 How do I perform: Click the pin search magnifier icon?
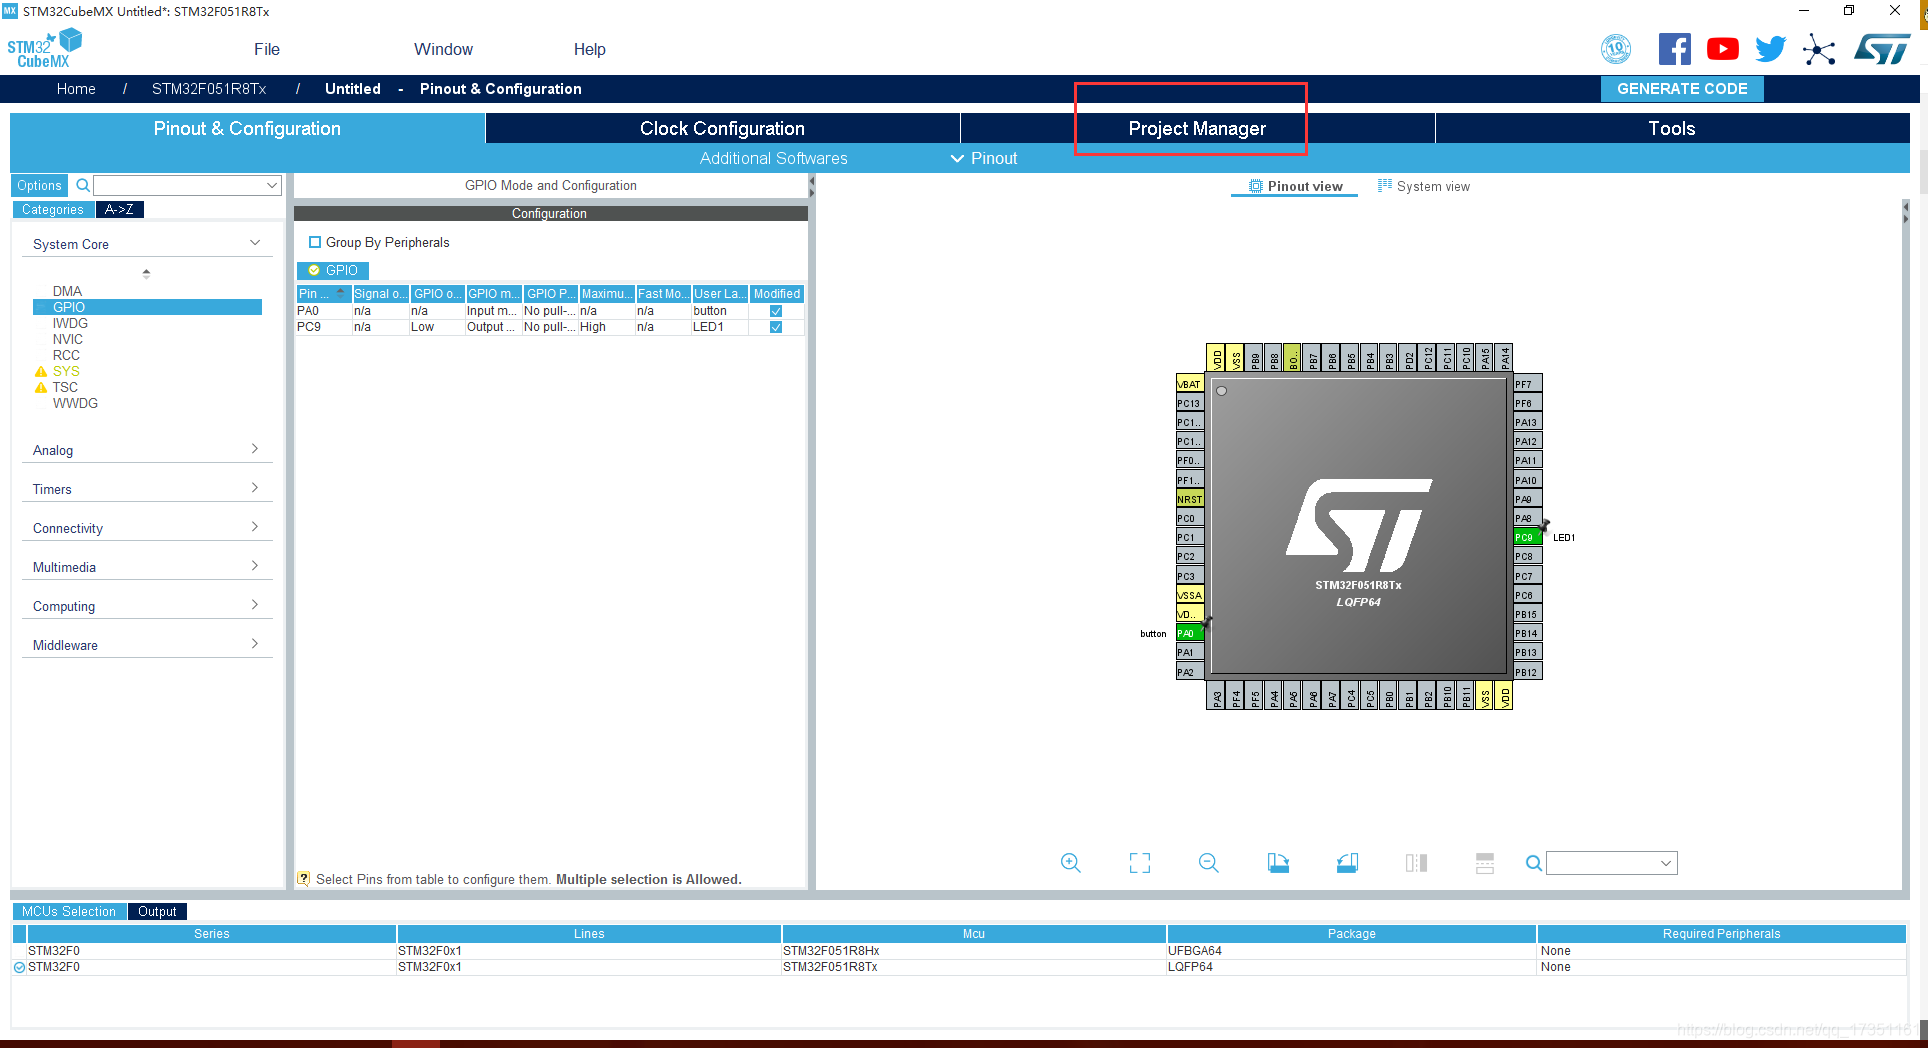coord(1533,863)
